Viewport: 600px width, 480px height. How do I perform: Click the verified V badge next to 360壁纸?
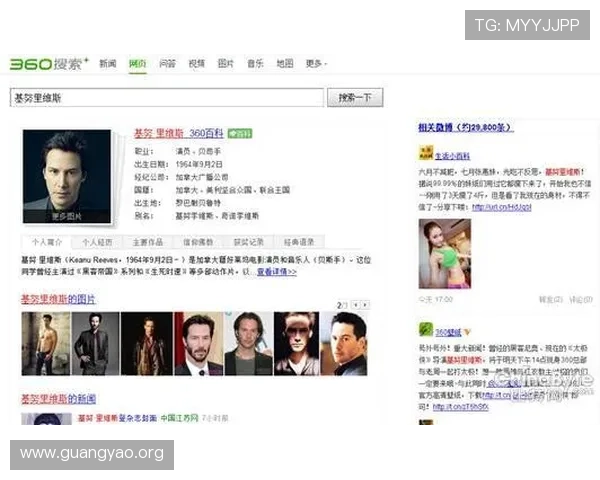click(x=467, y=332)
